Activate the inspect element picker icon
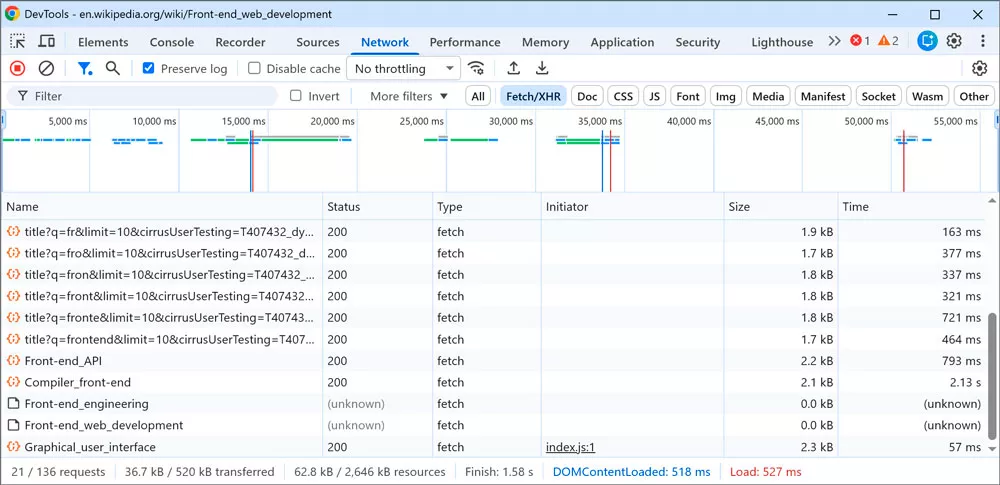Viewport: 1000px width, 485px height. [x=18, y=41]
